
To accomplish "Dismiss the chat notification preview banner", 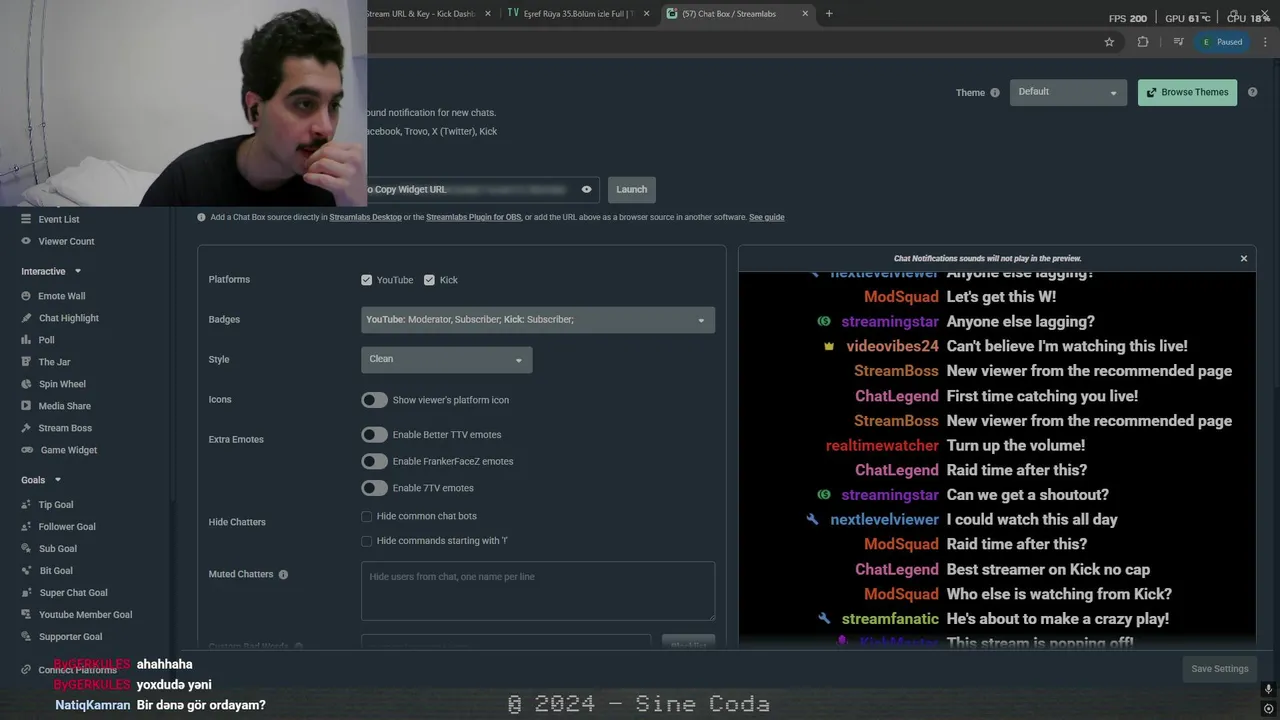I will click(x=1244, y=258).
